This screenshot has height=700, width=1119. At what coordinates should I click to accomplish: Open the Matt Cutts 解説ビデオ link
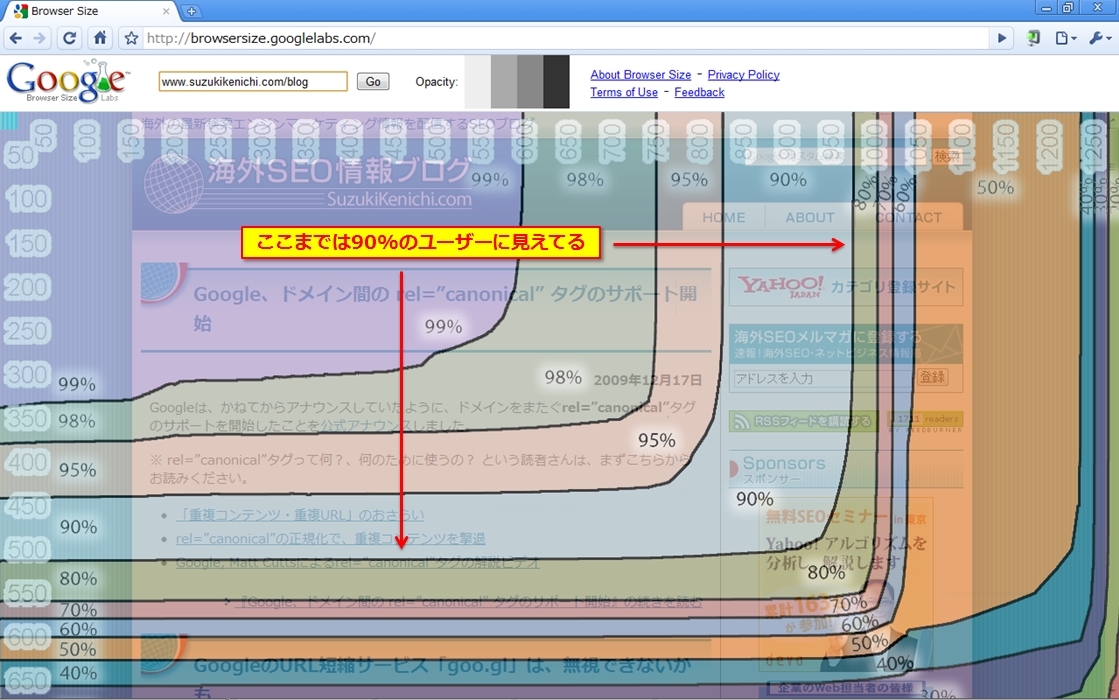[358, 563]
